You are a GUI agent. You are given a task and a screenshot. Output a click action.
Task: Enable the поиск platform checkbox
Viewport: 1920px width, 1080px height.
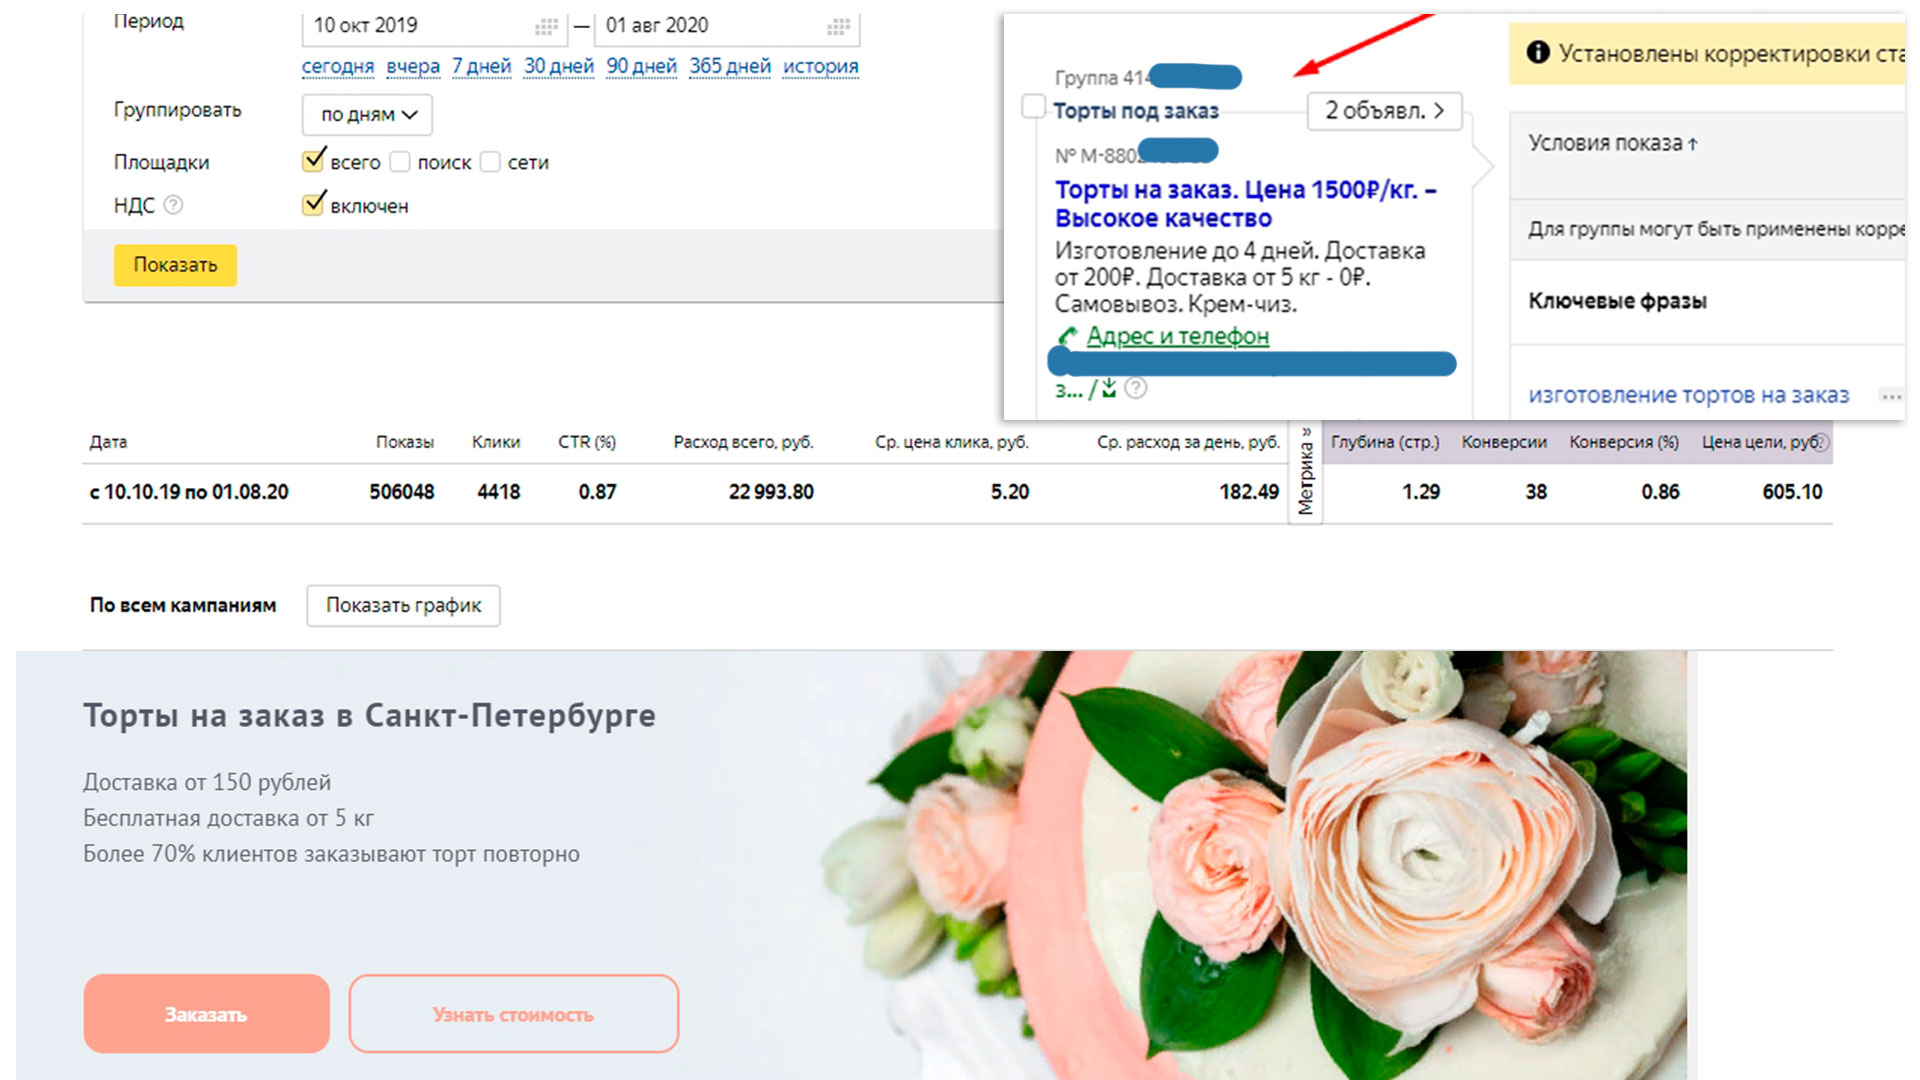400,162
